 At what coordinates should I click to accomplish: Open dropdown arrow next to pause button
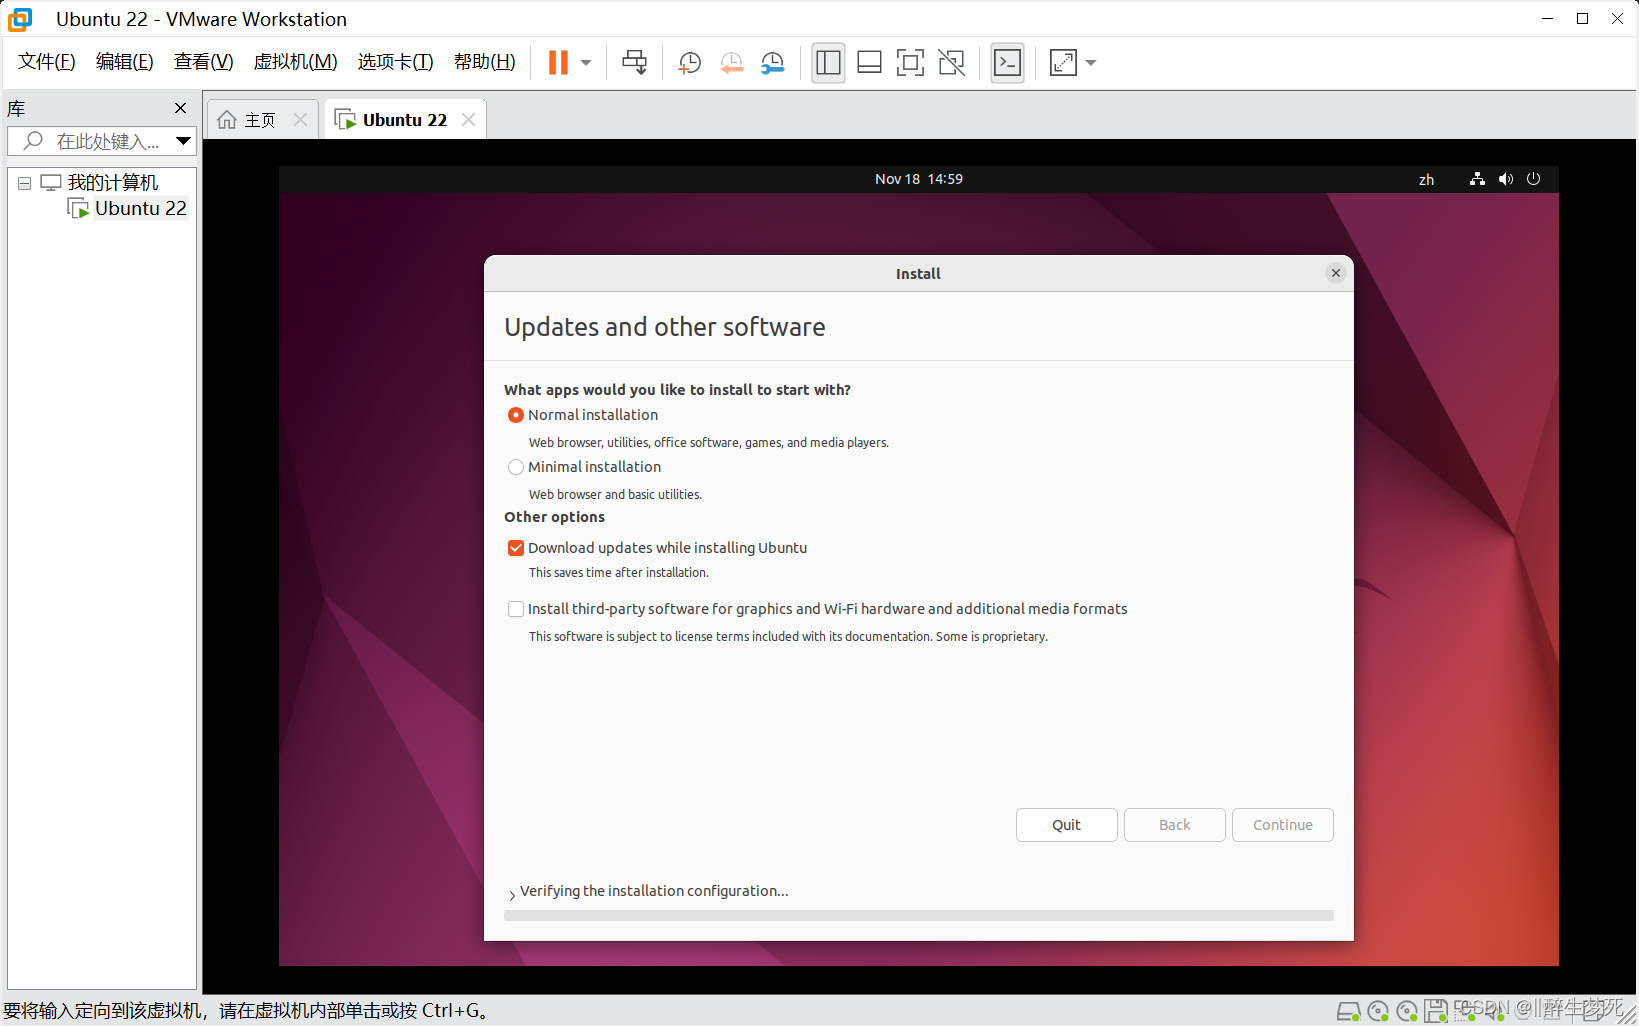tap(585, 62)
